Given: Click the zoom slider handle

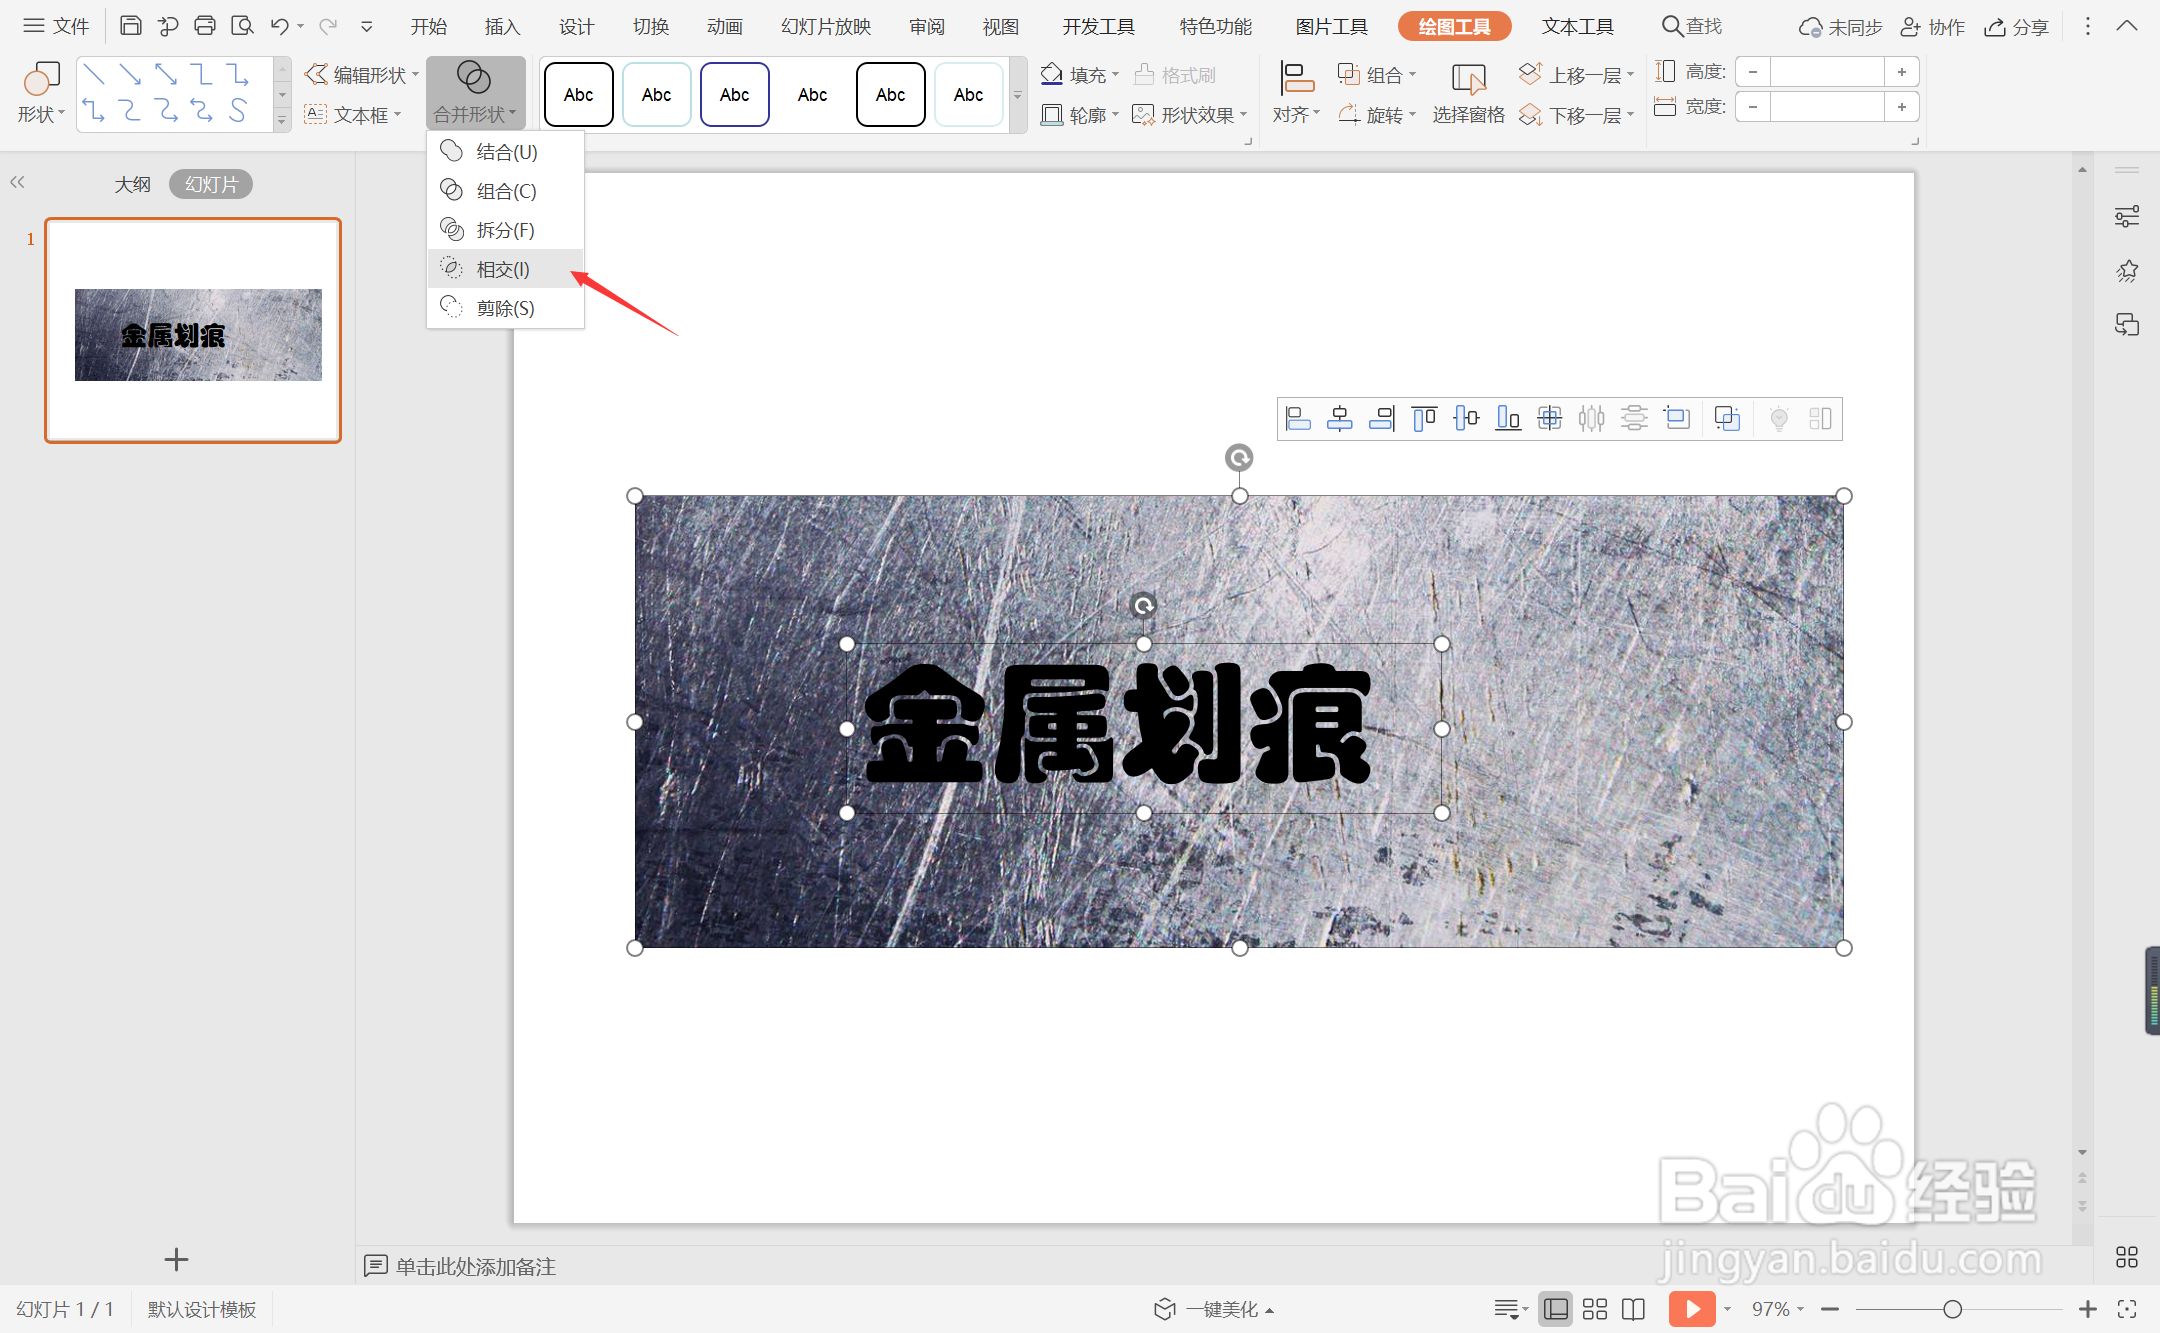Looking at the screenshot, I should [x=1952, y=1309].
